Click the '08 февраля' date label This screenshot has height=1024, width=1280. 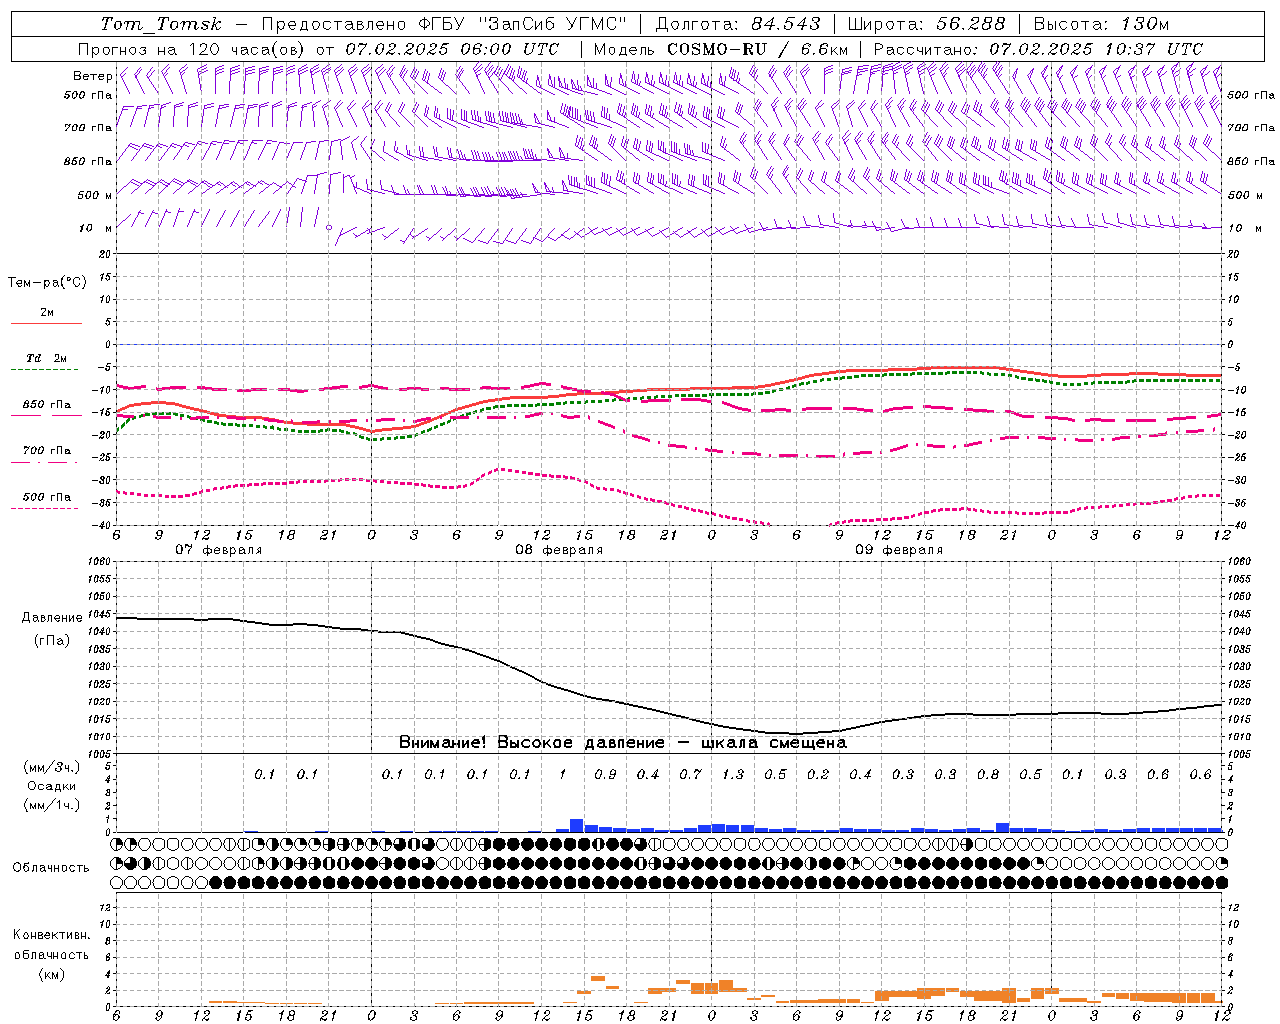click(x=559, y=550)
